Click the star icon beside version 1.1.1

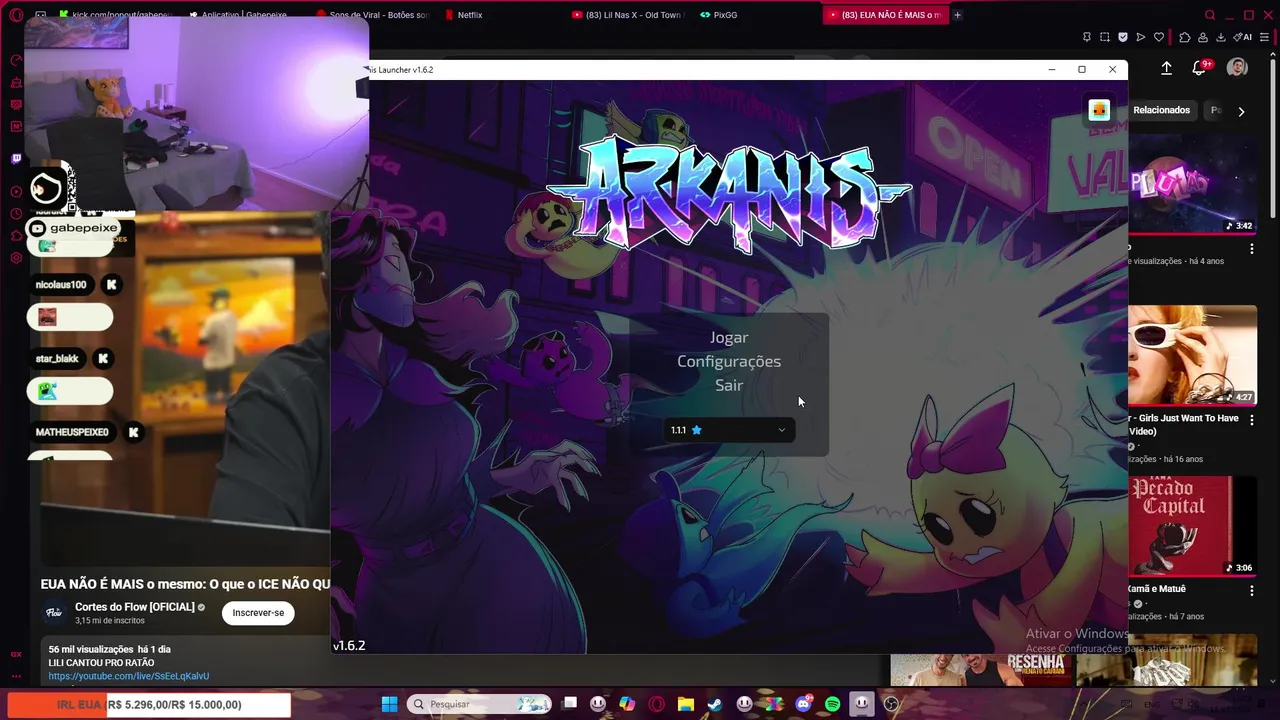click(x=697, y=430)
